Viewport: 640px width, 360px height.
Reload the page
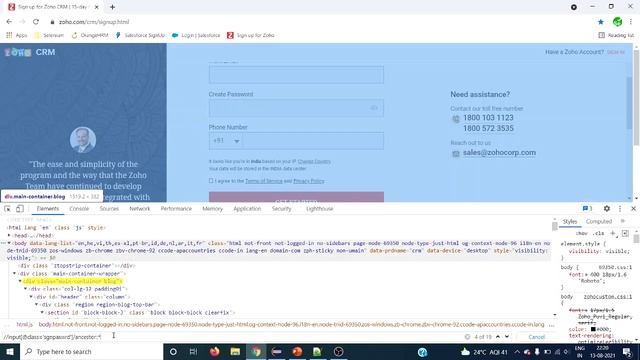(x=36, y=22)
